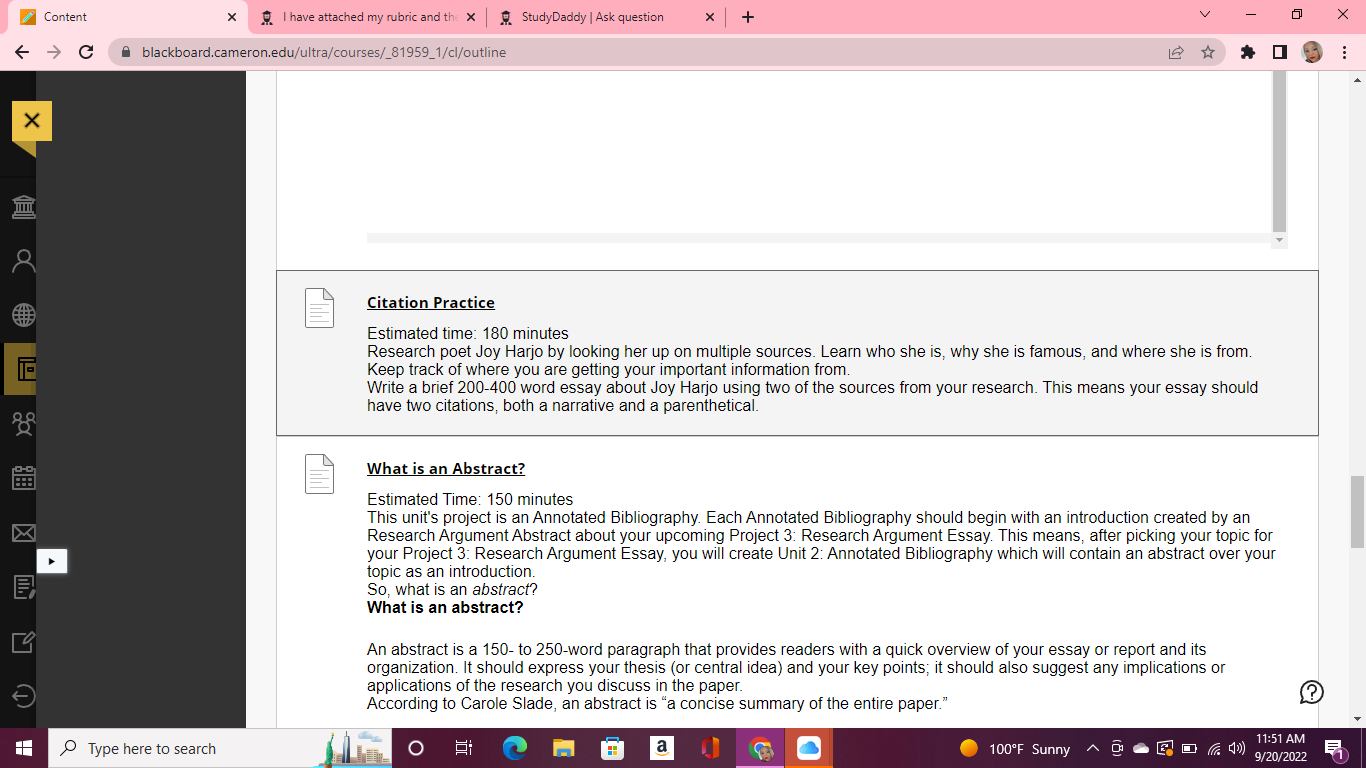Open the tab search dropdown in Chrome
The image size is (1366, 768).
coord(1204,16)
